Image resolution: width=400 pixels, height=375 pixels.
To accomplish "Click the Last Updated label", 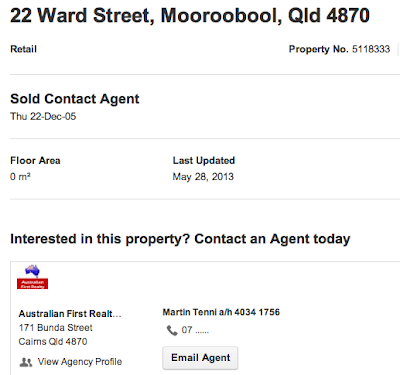I will [x=204, y=160].
